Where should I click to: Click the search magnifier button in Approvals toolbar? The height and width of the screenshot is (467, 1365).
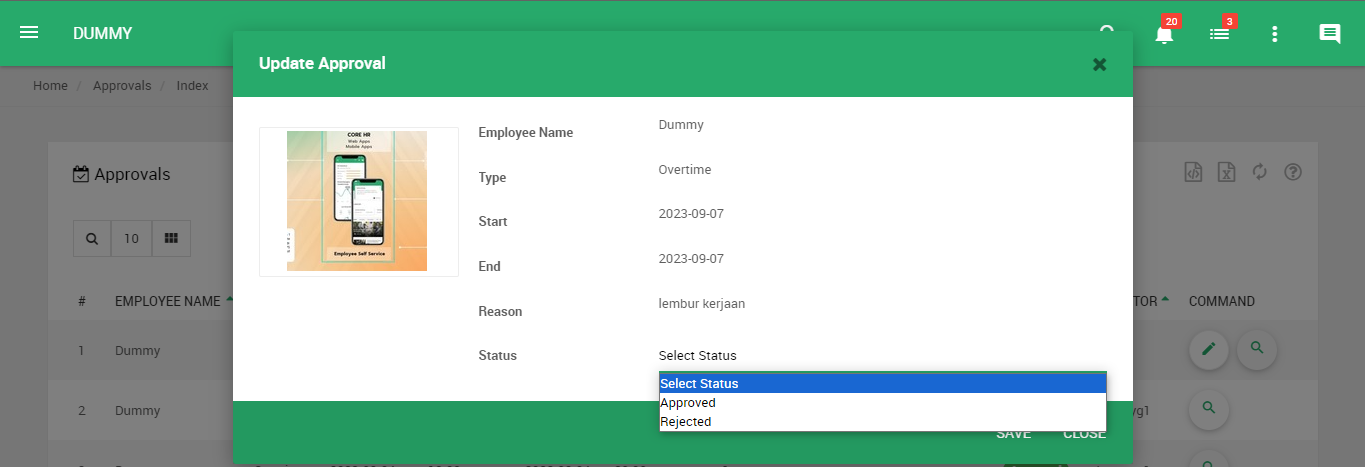[92, 239]
